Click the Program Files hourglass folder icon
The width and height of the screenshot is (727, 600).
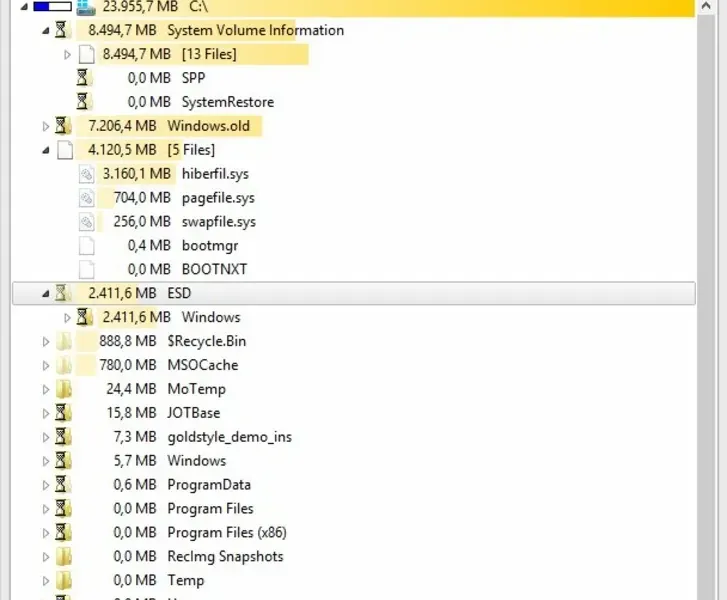(63, 509)
